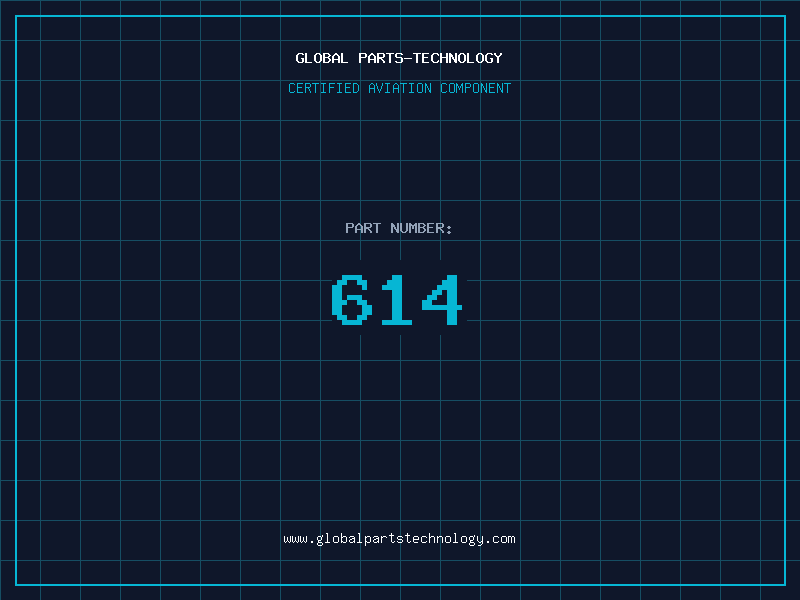
Task: Click the bottom-left corner of the cyan frame
Action: (16, 584)
